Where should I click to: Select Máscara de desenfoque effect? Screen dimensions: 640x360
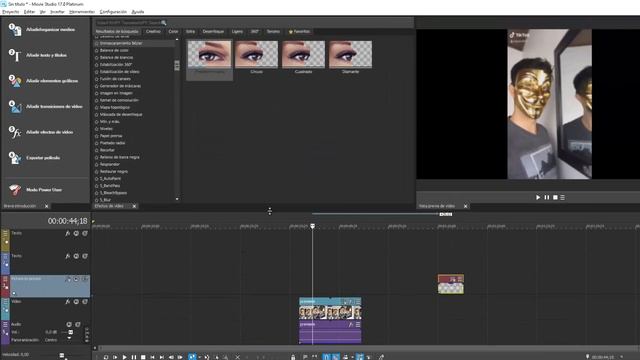click(121, 115)
